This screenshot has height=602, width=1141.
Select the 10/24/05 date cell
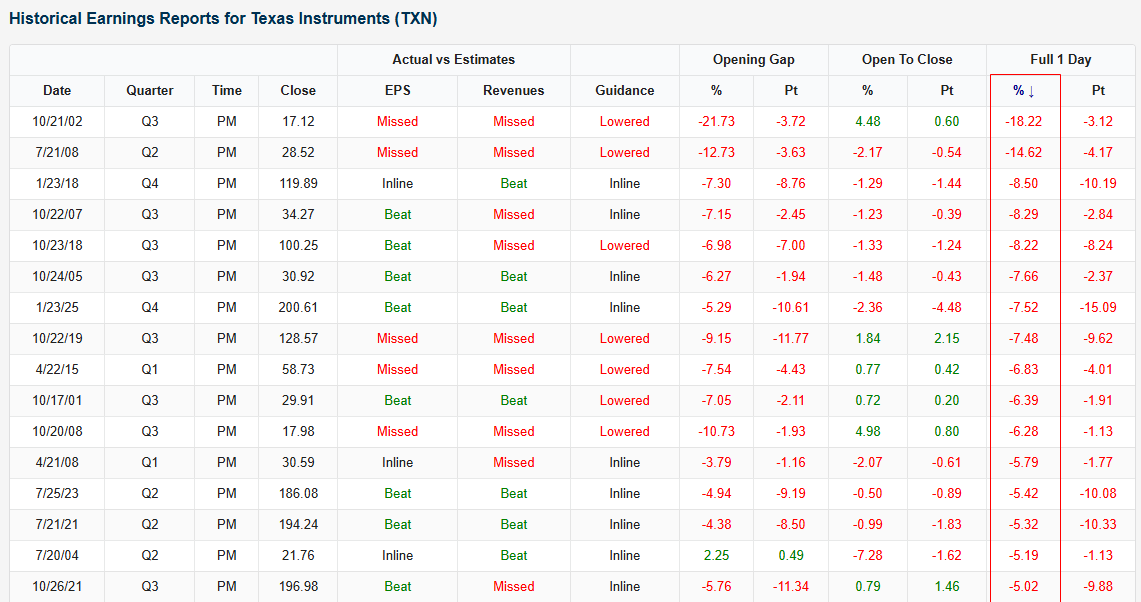coord(57,277)
